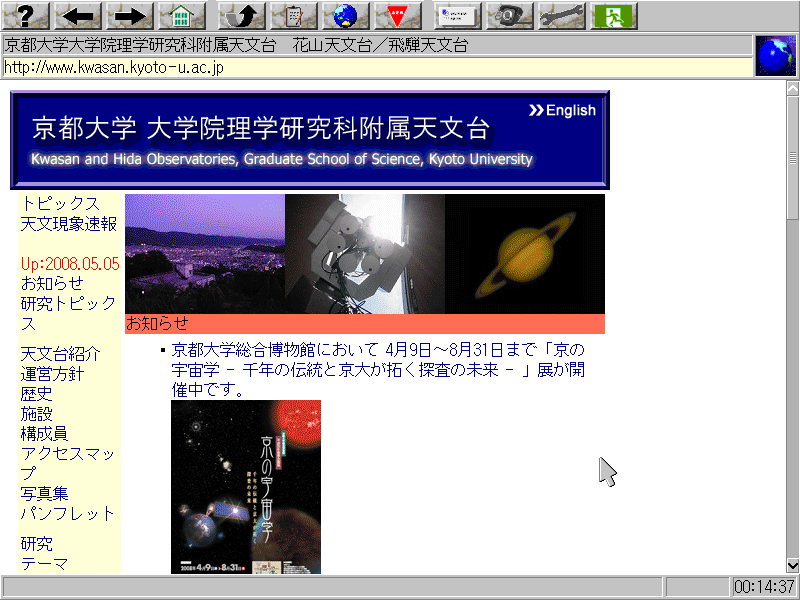Viewport: 800px width, 600px height.
Task: Open the パンフレット sidebar link
Action: point(68,513)
